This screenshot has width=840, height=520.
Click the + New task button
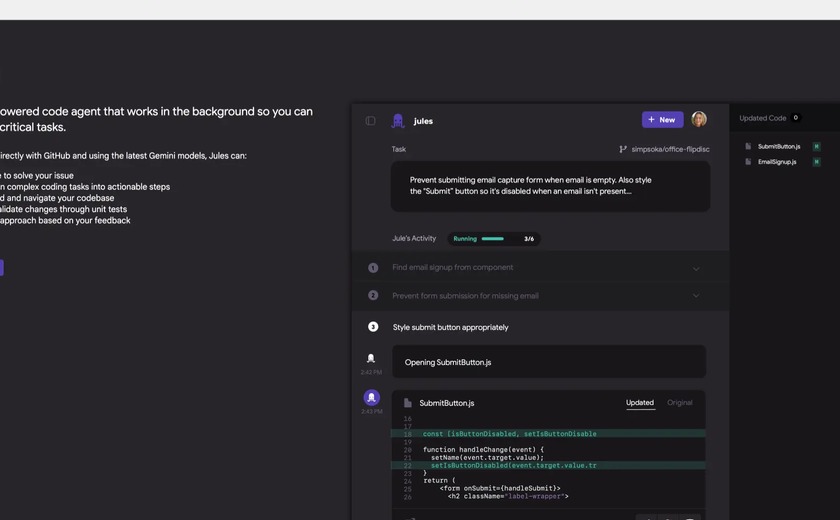point(662,120)
